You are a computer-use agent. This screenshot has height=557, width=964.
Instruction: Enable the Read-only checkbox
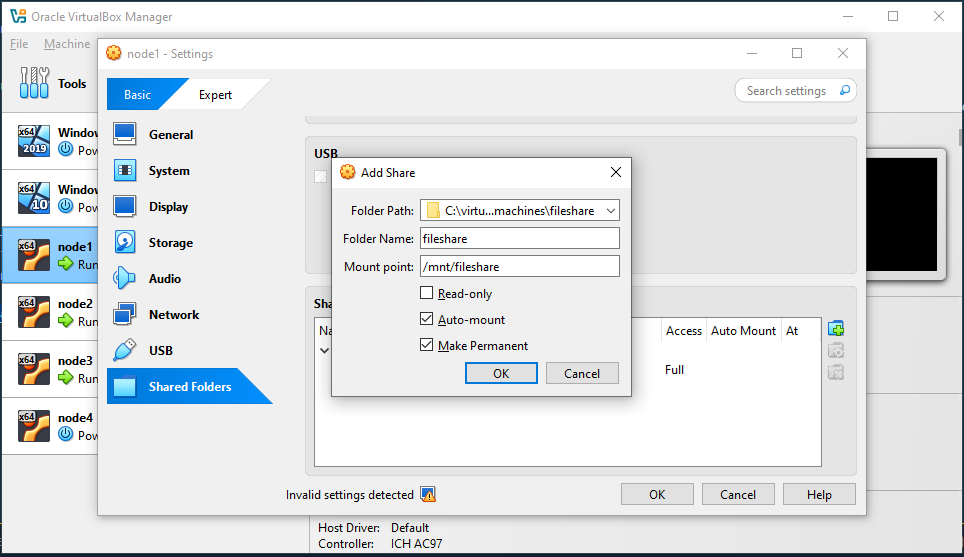[x=426, y=293]
